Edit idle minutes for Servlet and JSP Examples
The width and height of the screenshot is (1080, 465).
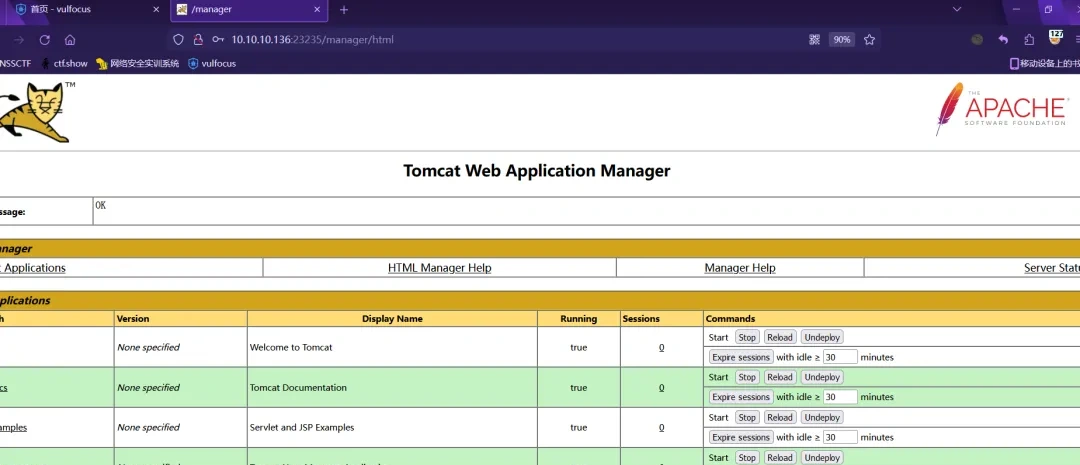click(840, 437)
